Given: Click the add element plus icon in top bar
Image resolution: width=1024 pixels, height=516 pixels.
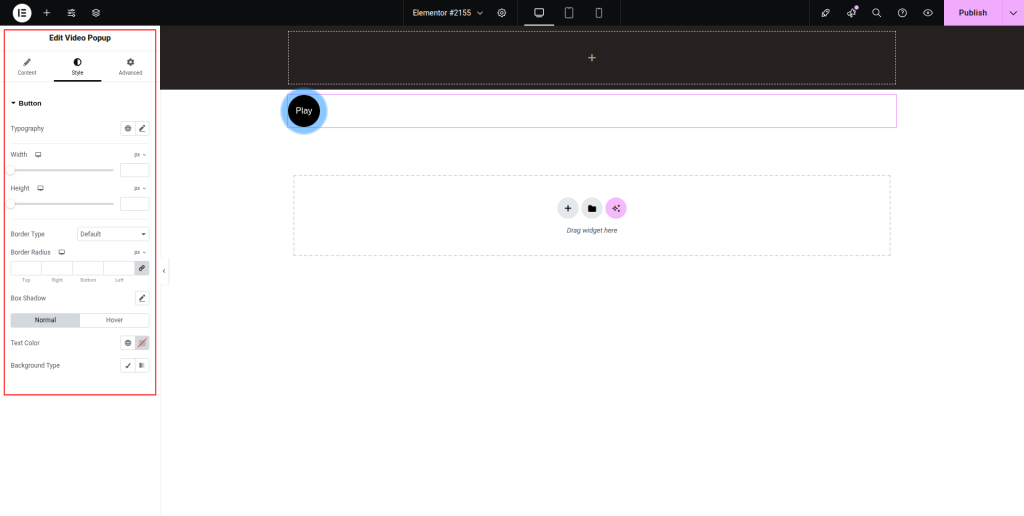Looking at the screenshot, I should coord(46,12).
